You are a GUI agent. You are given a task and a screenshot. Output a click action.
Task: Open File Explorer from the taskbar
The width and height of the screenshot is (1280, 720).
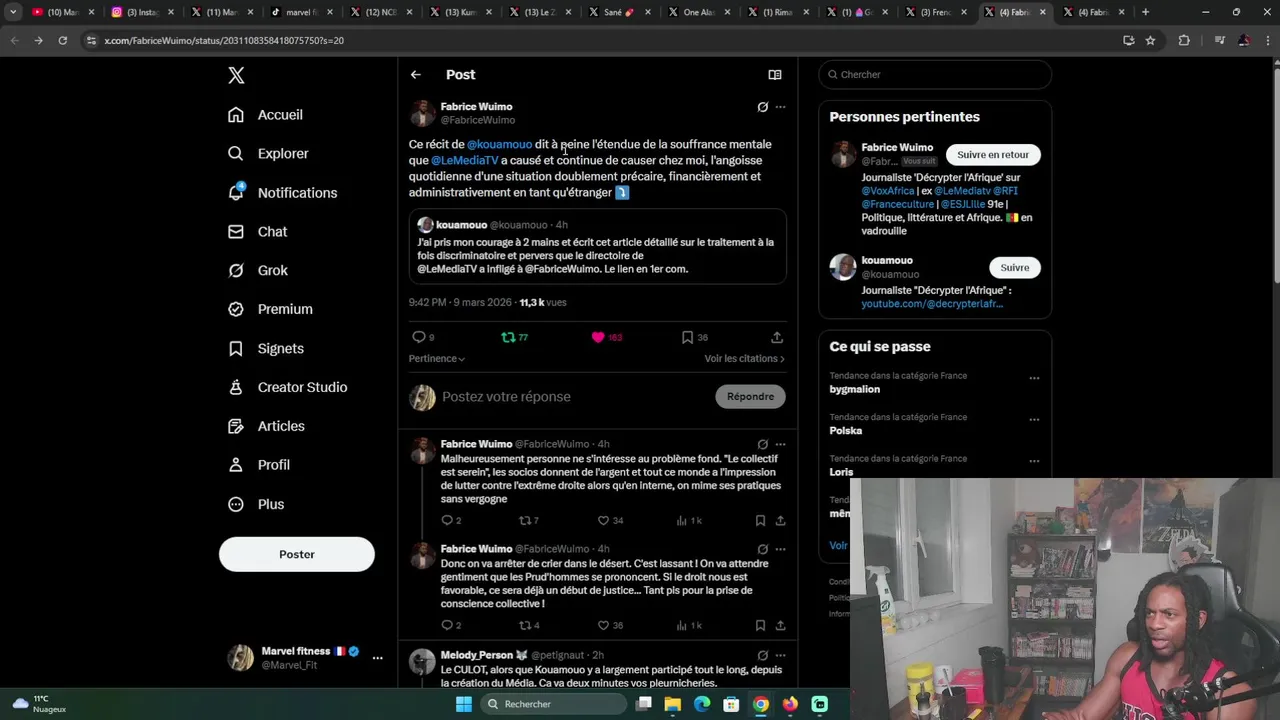click(673, 704)
